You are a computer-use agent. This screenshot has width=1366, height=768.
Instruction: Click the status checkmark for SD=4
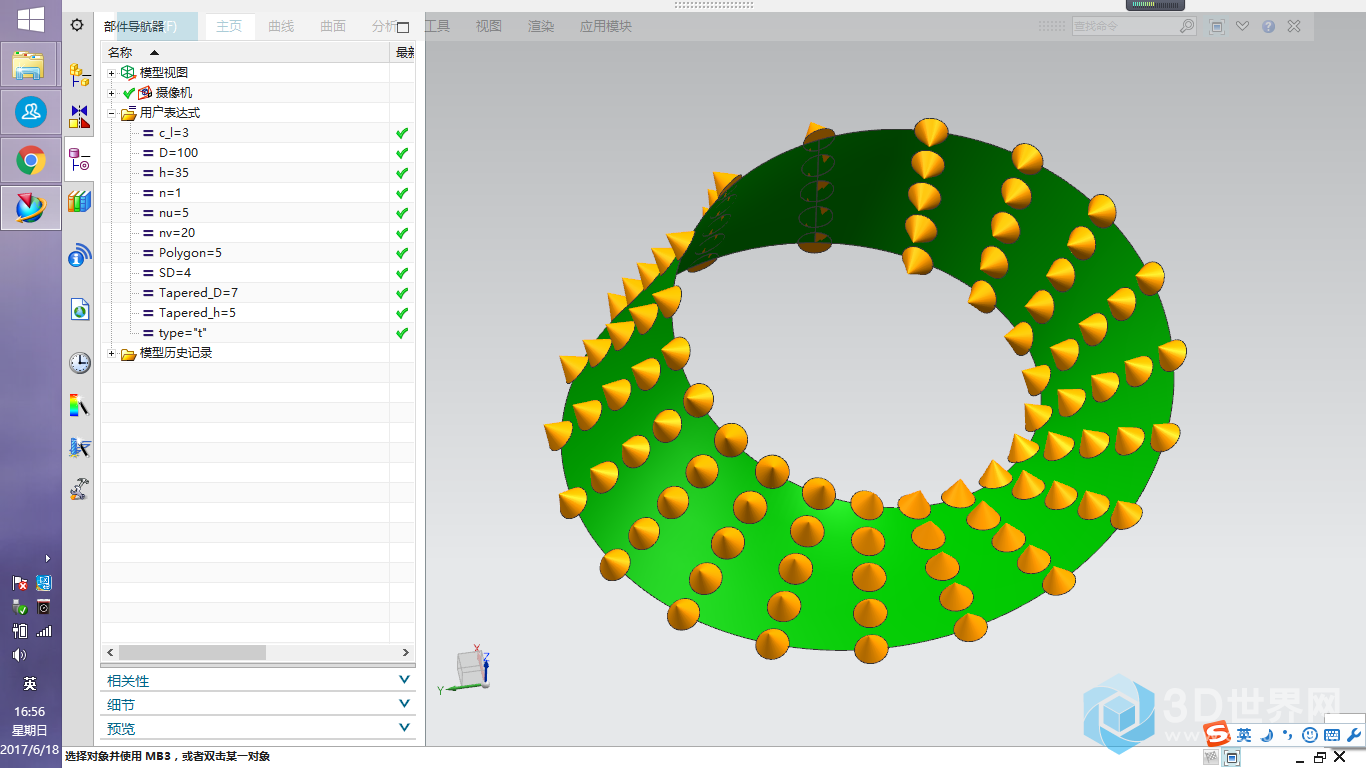coord(402,273)
